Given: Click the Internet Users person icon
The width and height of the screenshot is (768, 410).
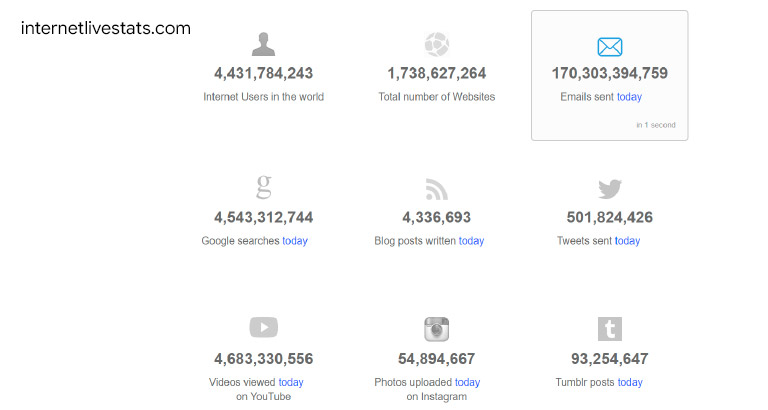Looking at the screenshot, I should click(x=264, y=44).
